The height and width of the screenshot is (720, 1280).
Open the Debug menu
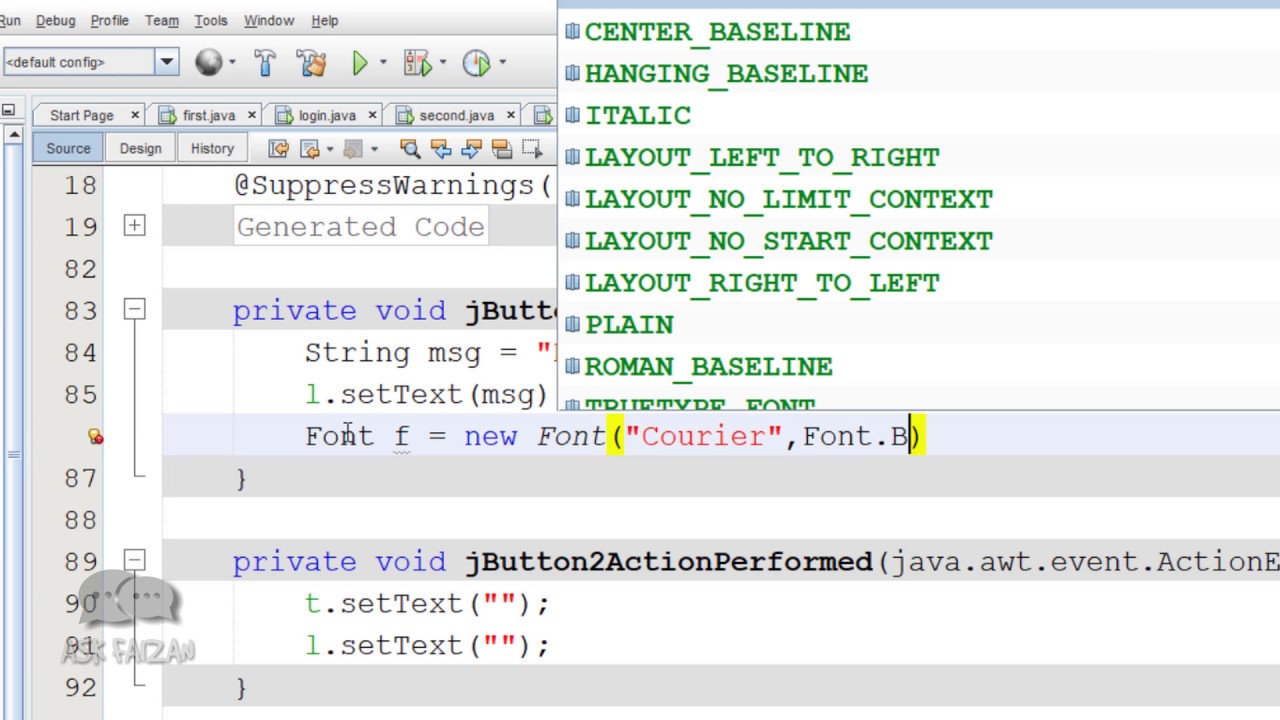coord(55,20)
